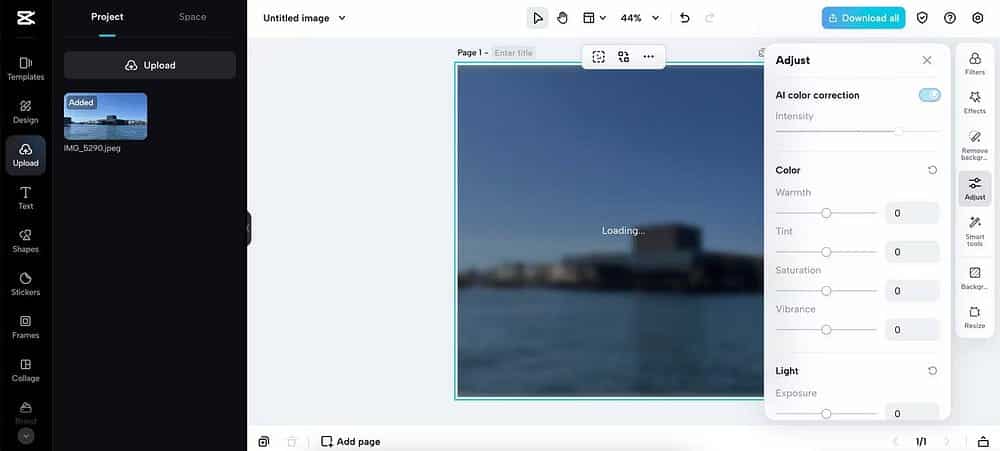The image size is (1000, 451).
Task: Select the IMG_5290.jpeg thumbnail
Action: pos(105,116)
